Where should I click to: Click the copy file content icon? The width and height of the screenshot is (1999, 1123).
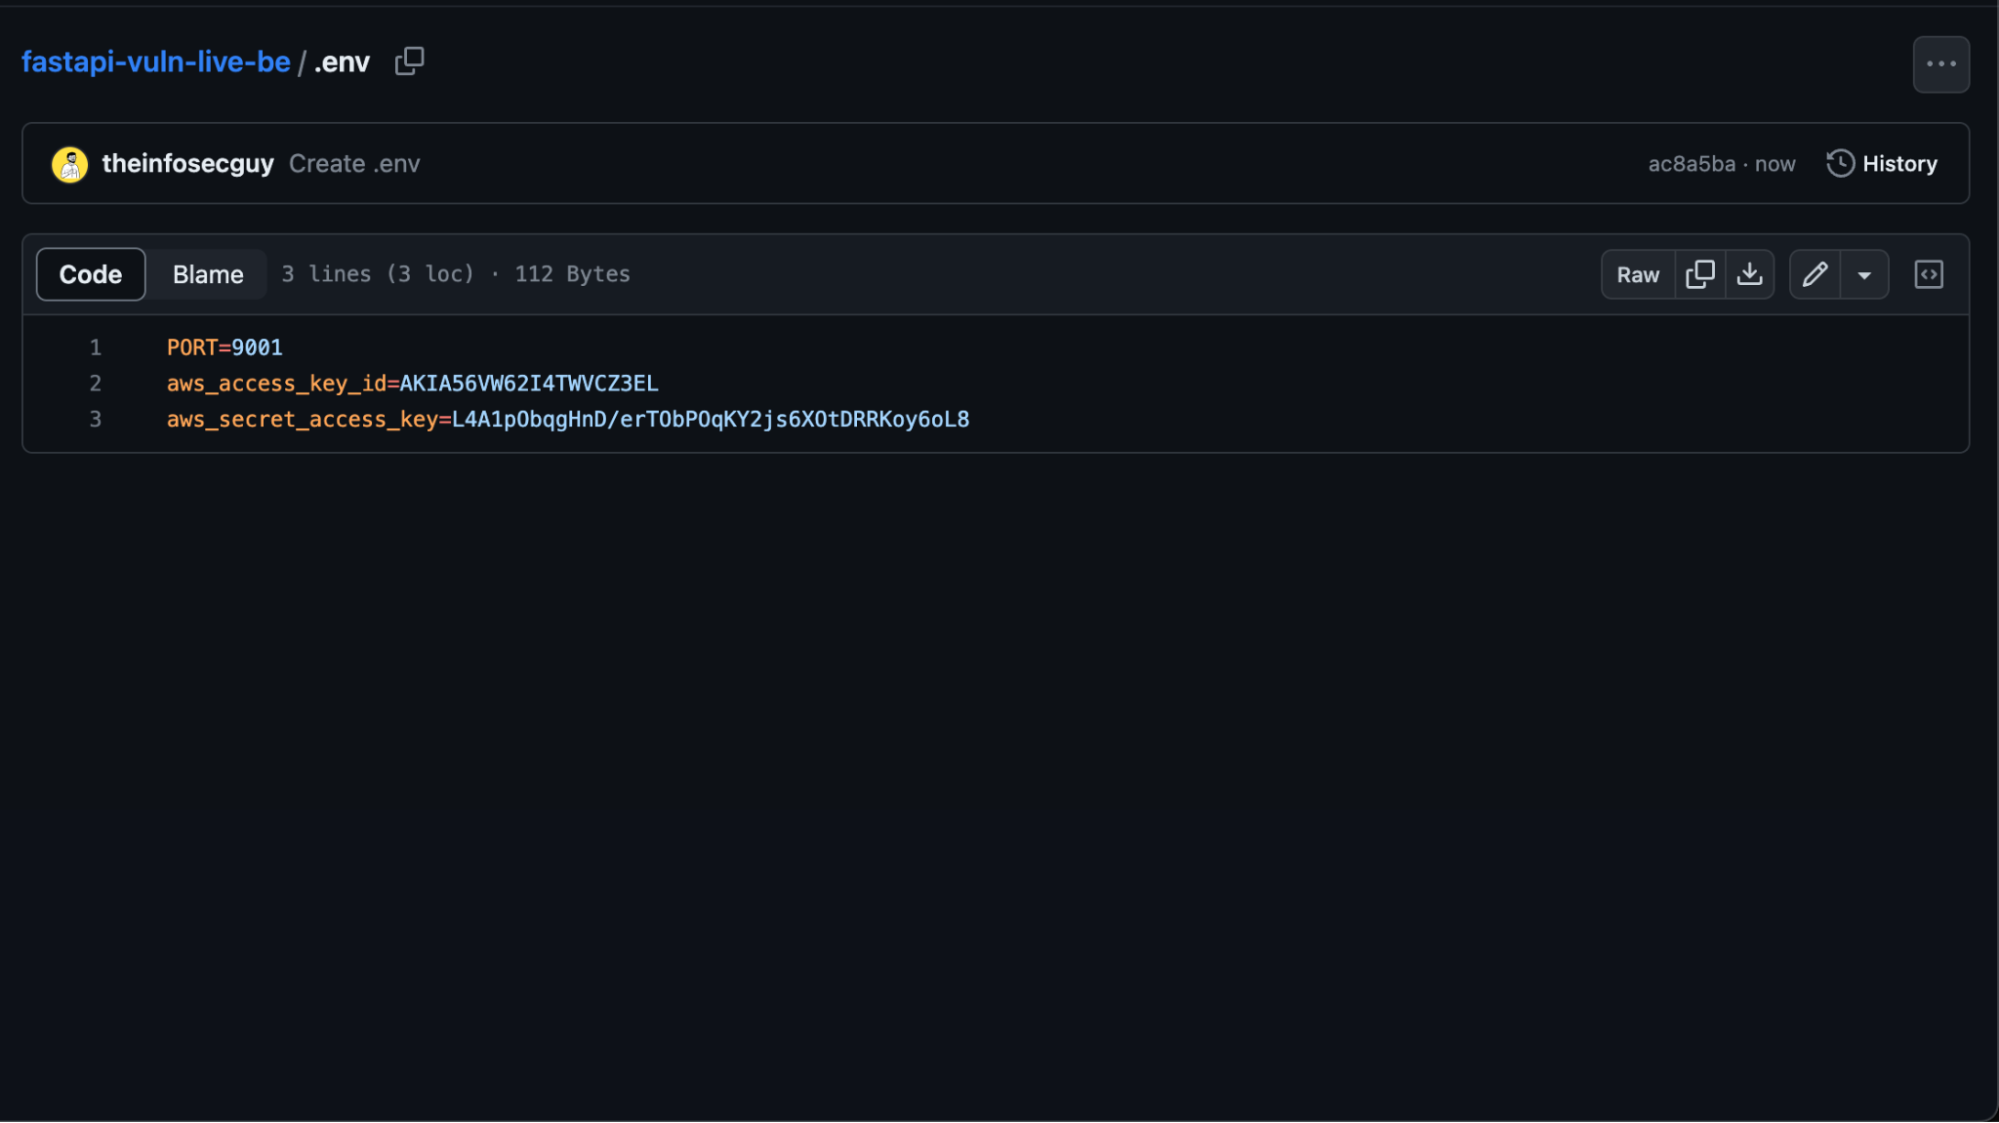(1698, 273)
